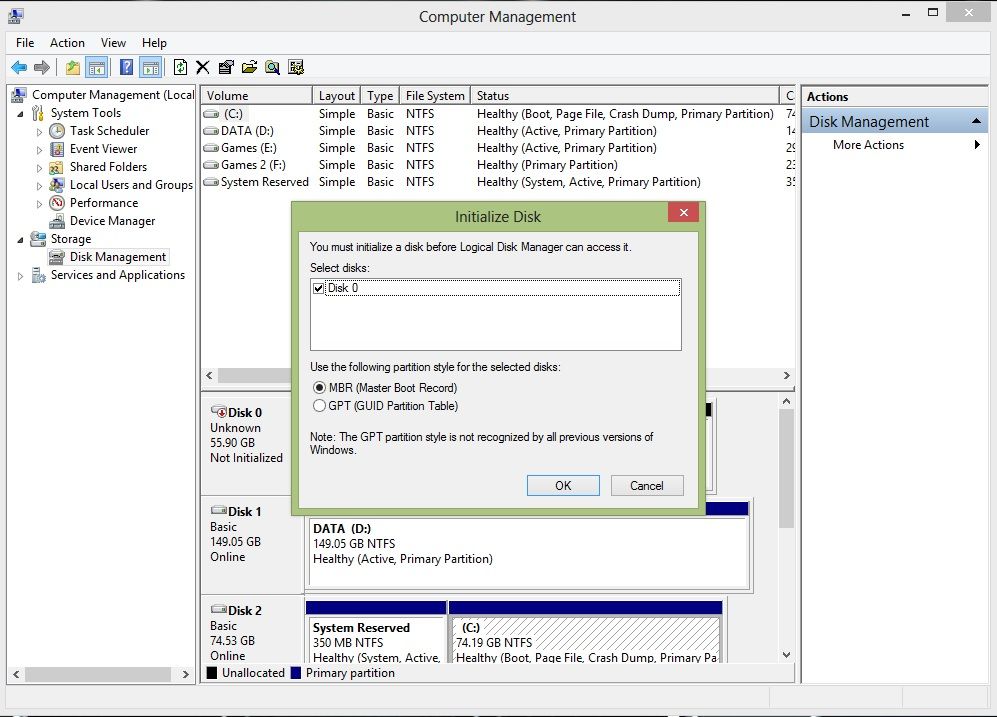Expand the Shared Folders node arrow
The height and width of the screenshot is (717, 997).
[x=39, y=168]
